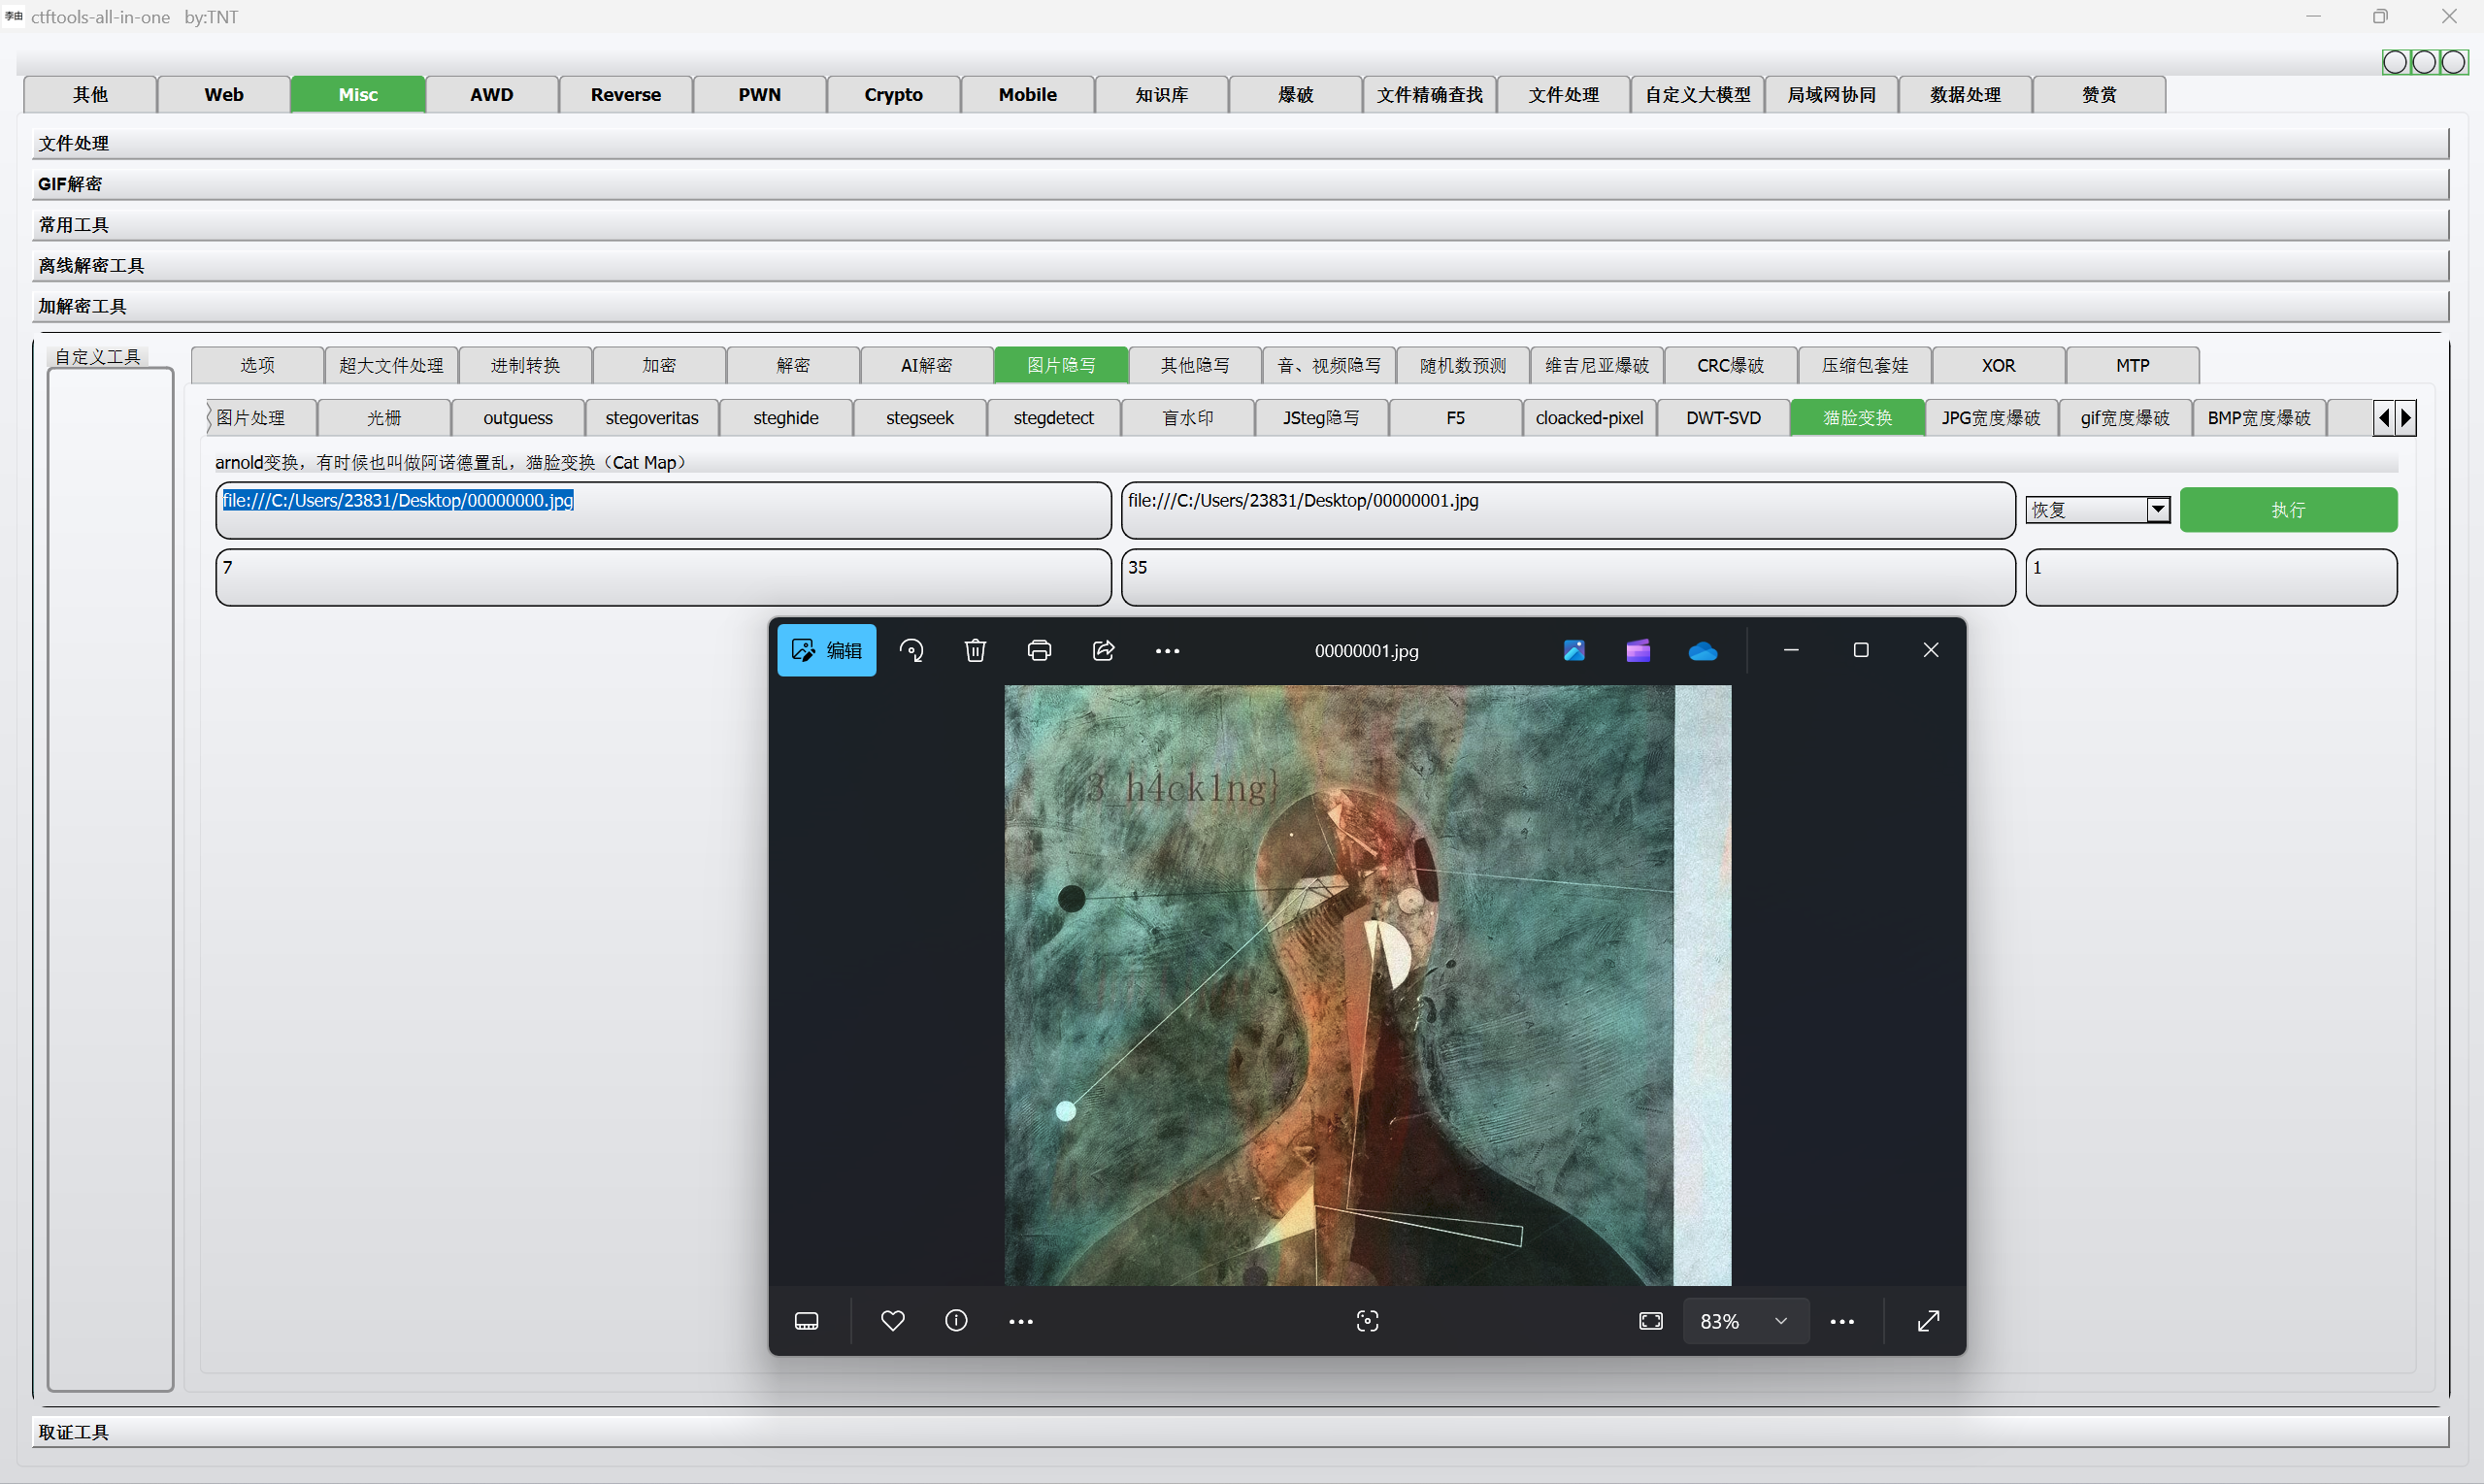This screenshot has width=2484, height=1484.
Task: Open the 恢复 mode dropdown
Action: tap(2098, 510)
